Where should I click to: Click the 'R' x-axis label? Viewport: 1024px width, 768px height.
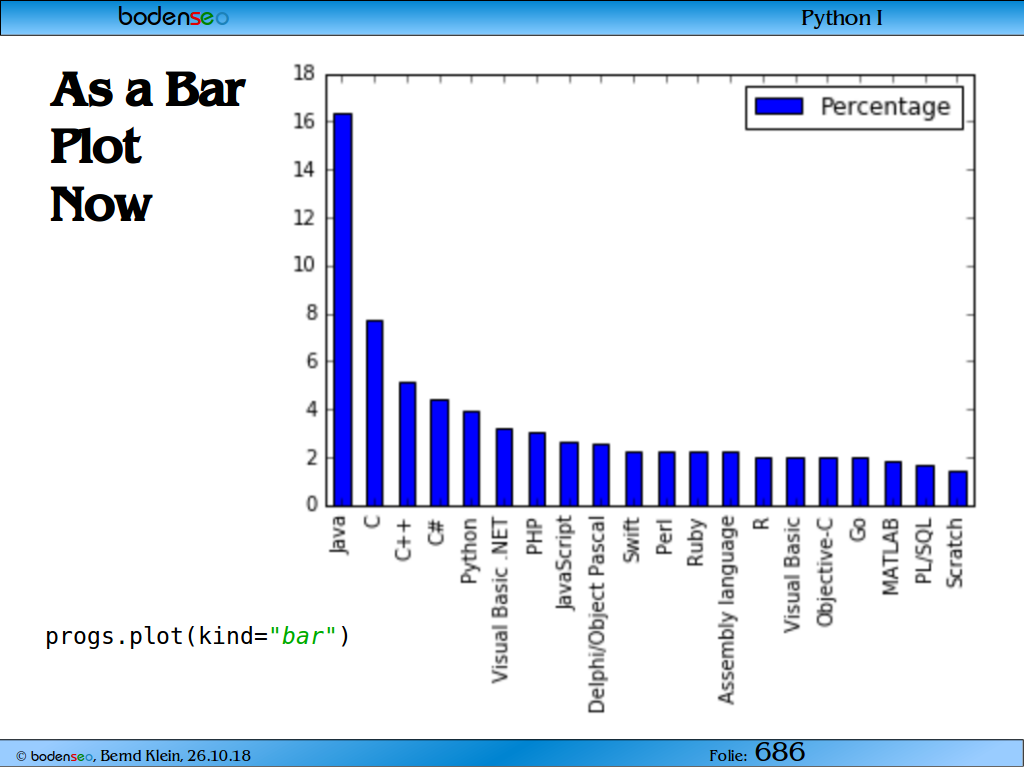click(761, 523)
